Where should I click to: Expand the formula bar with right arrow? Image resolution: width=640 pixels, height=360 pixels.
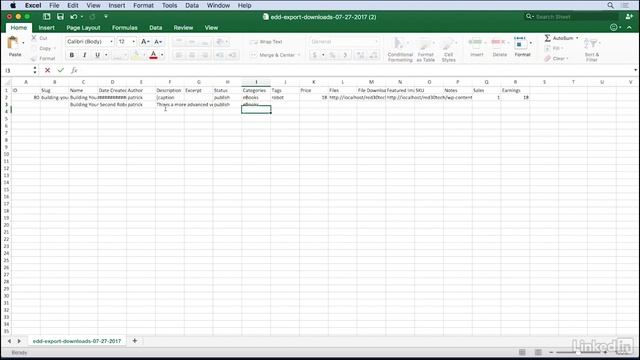635,70
